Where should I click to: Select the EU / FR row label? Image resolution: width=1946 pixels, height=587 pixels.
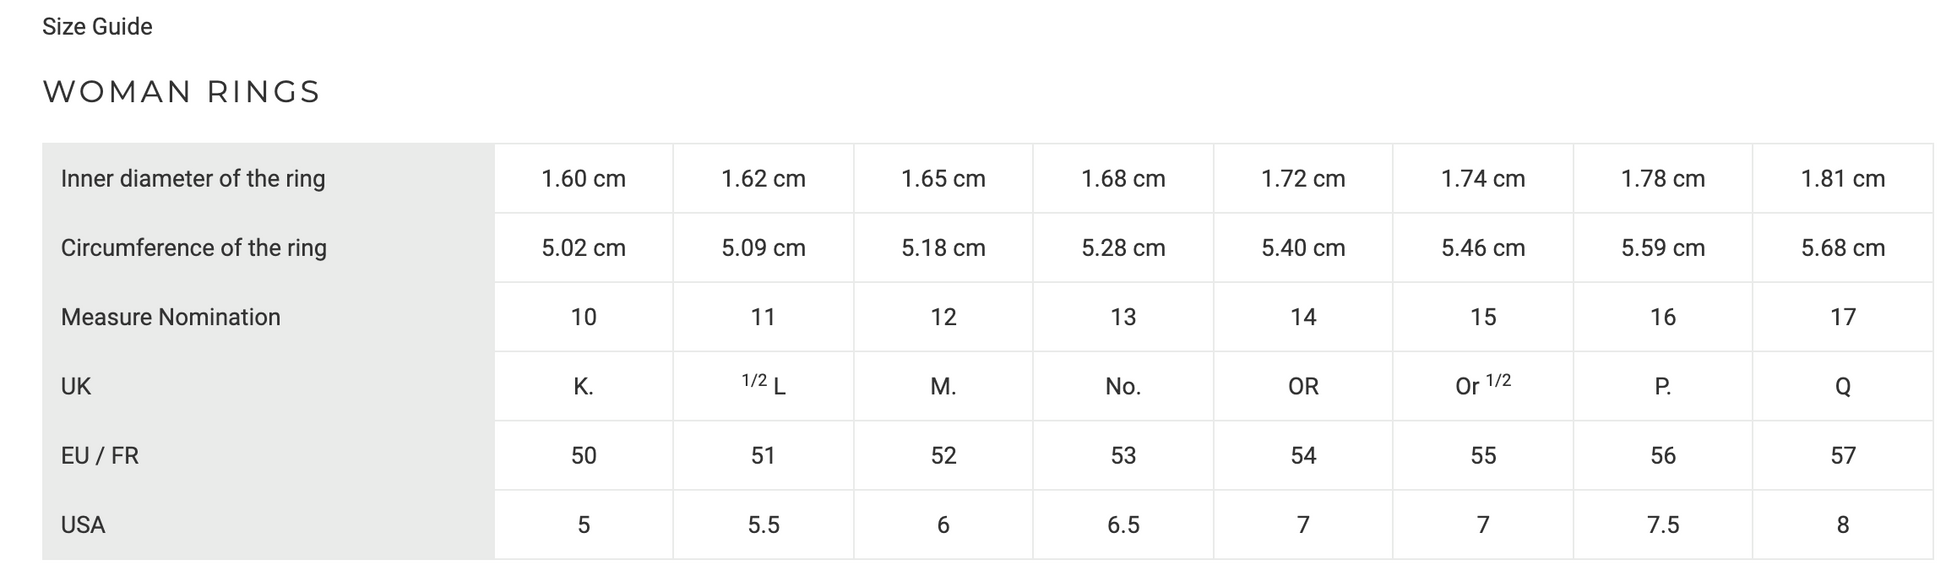(x=100, y=456)
